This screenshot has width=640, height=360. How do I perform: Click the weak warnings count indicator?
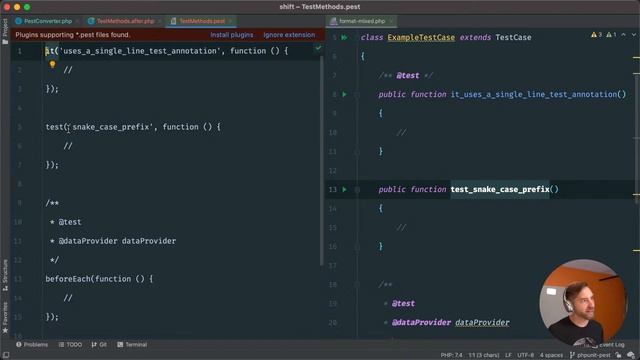(611, 35)
